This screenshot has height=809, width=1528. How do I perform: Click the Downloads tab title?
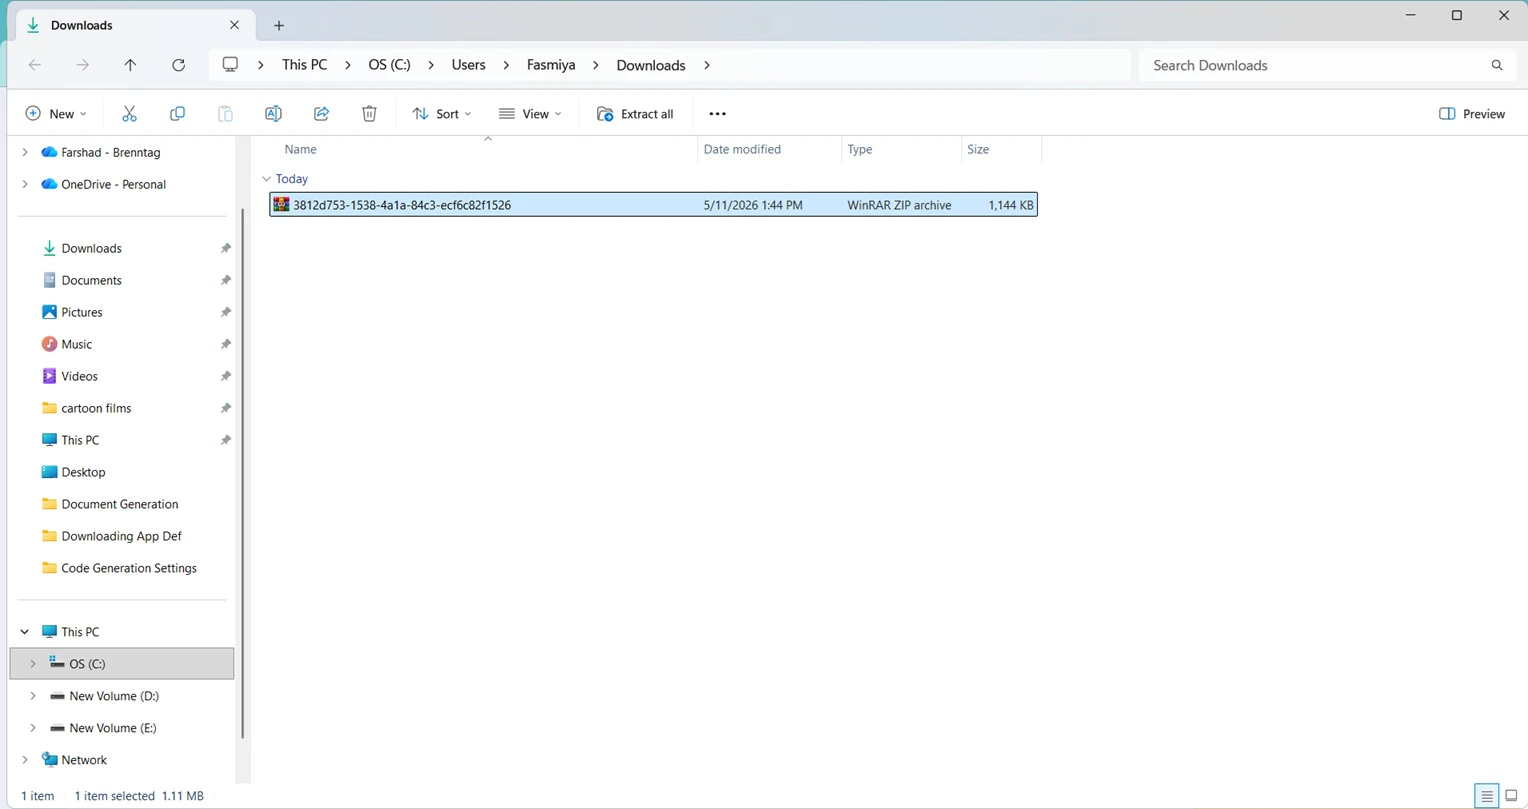pyautogui.click(x=82, y=25)
